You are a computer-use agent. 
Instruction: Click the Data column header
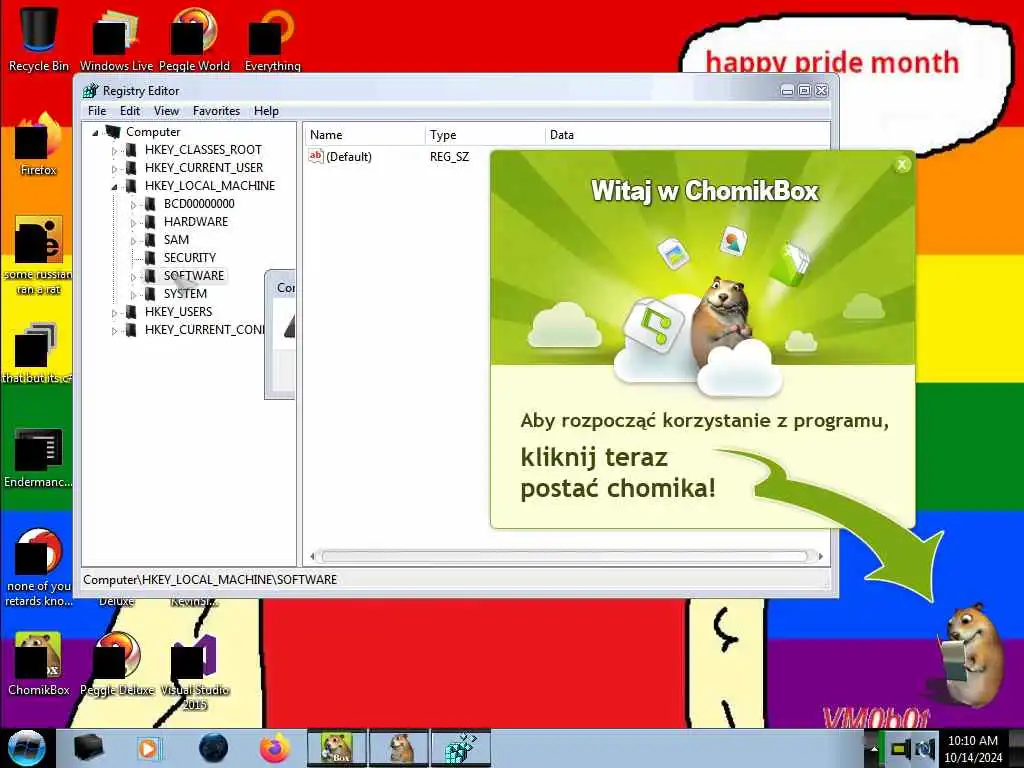point(687,135)
